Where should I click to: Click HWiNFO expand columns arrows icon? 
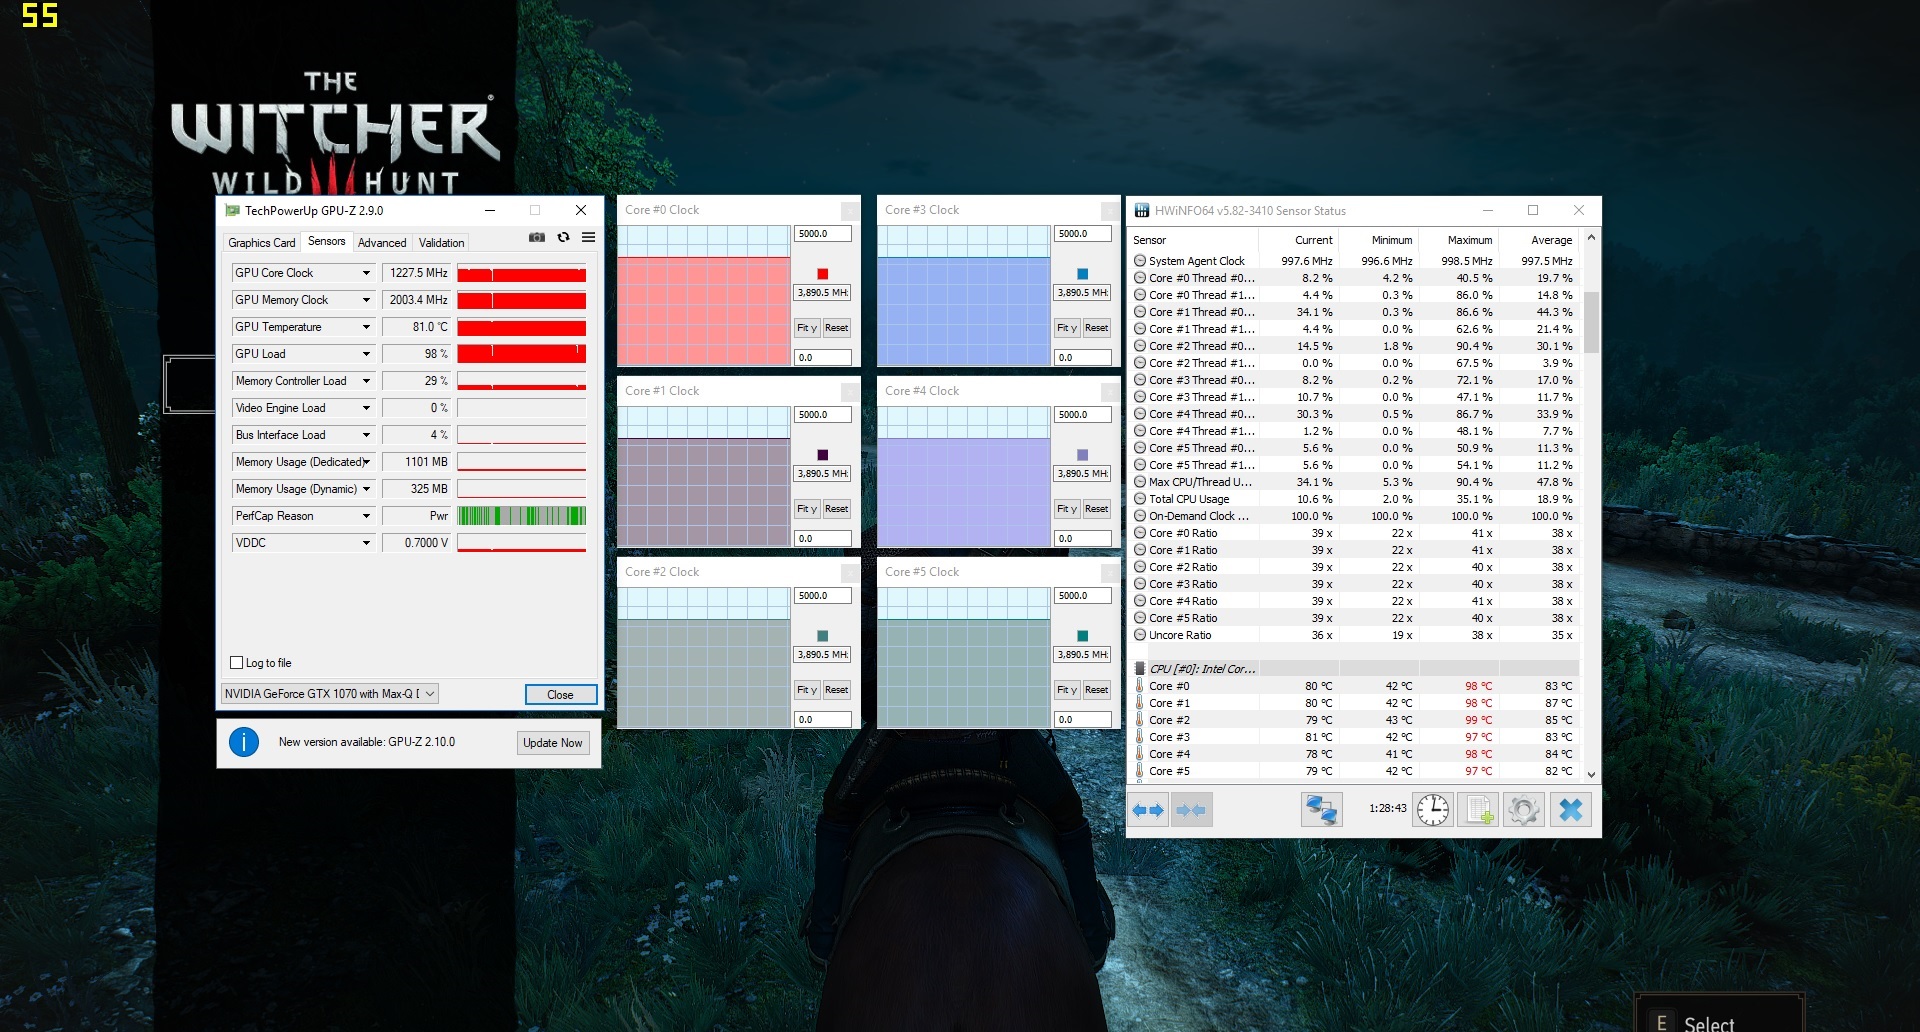coord(1148,810)
